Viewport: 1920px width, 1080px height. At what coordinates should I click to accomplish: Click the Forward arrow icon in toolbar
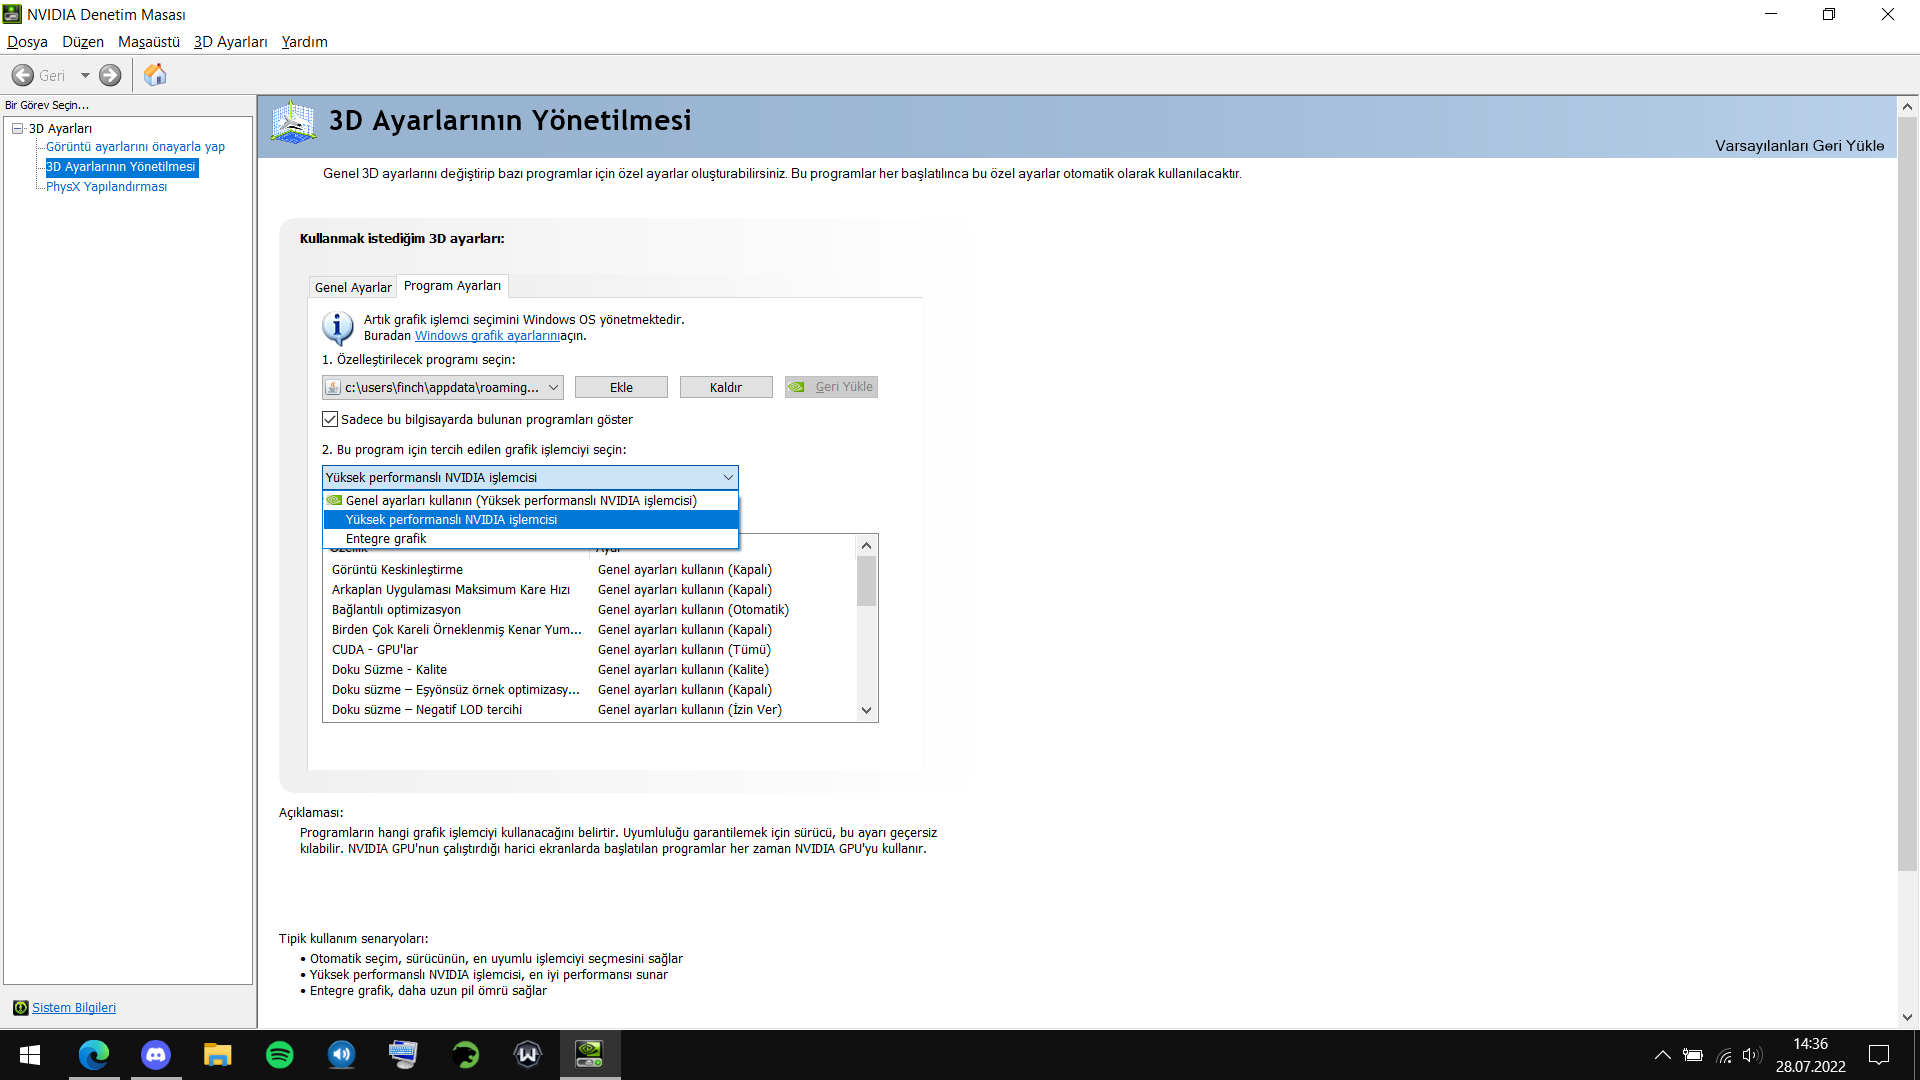(x=110, y=75)
